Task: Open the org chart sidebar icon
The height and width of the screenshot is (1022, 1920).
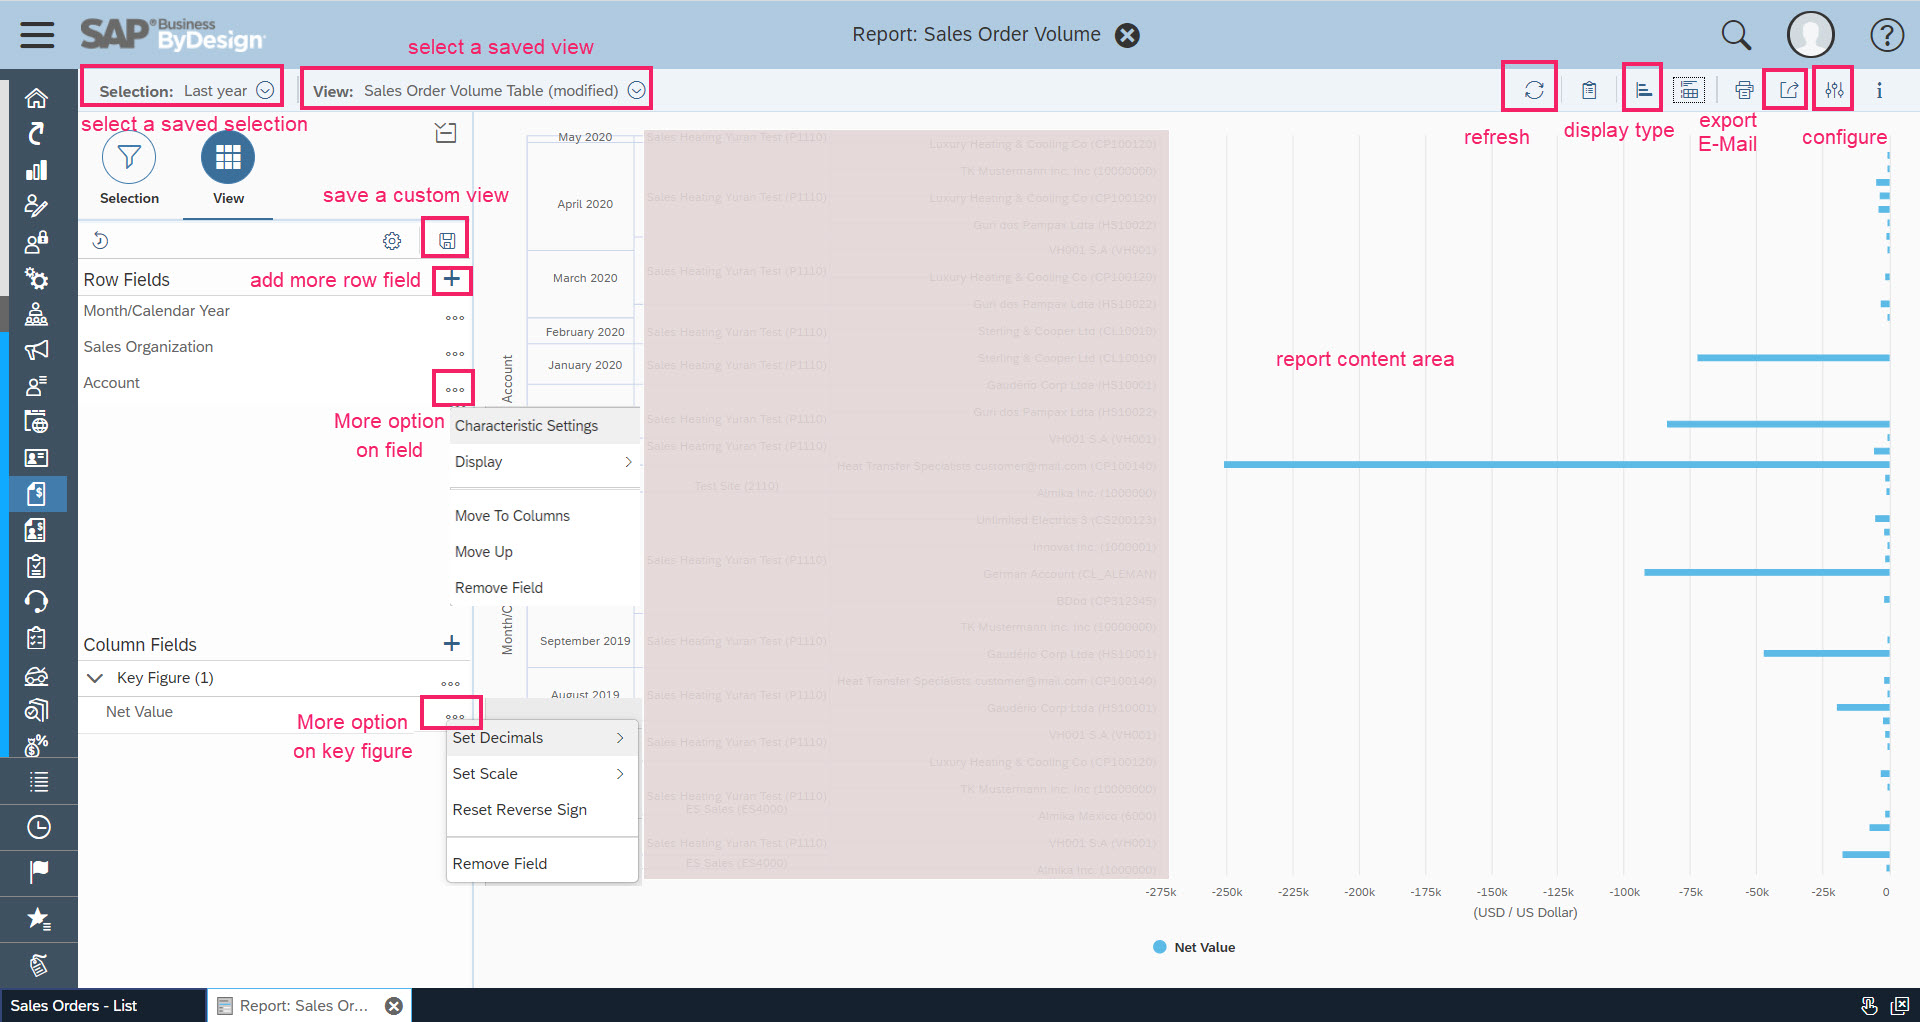Action: [37, 314]
